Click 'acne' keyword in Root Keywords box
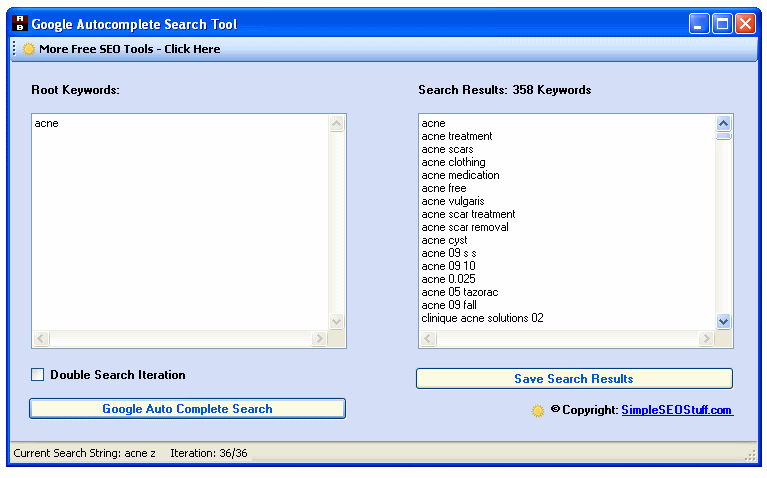 click(46, 123)
